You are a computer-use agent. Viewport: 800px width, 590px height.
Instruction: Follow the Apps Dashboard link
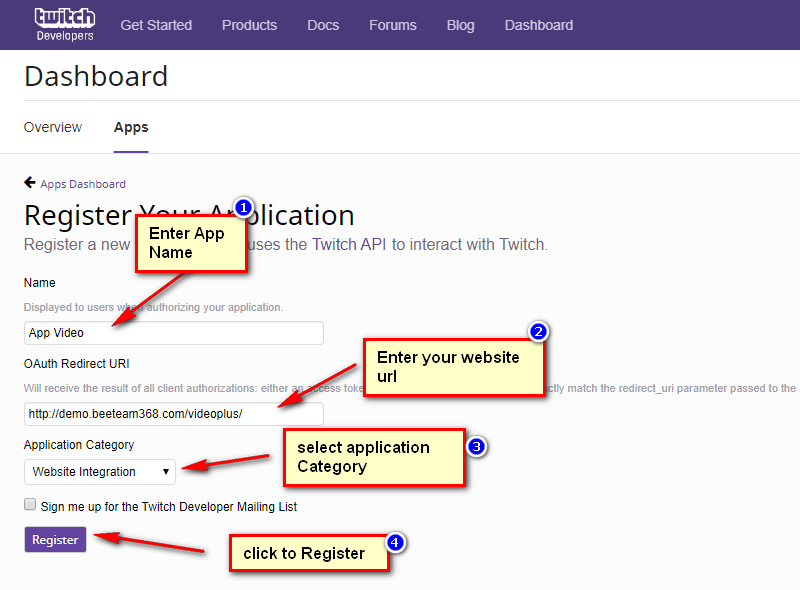[x=83, y=184]
